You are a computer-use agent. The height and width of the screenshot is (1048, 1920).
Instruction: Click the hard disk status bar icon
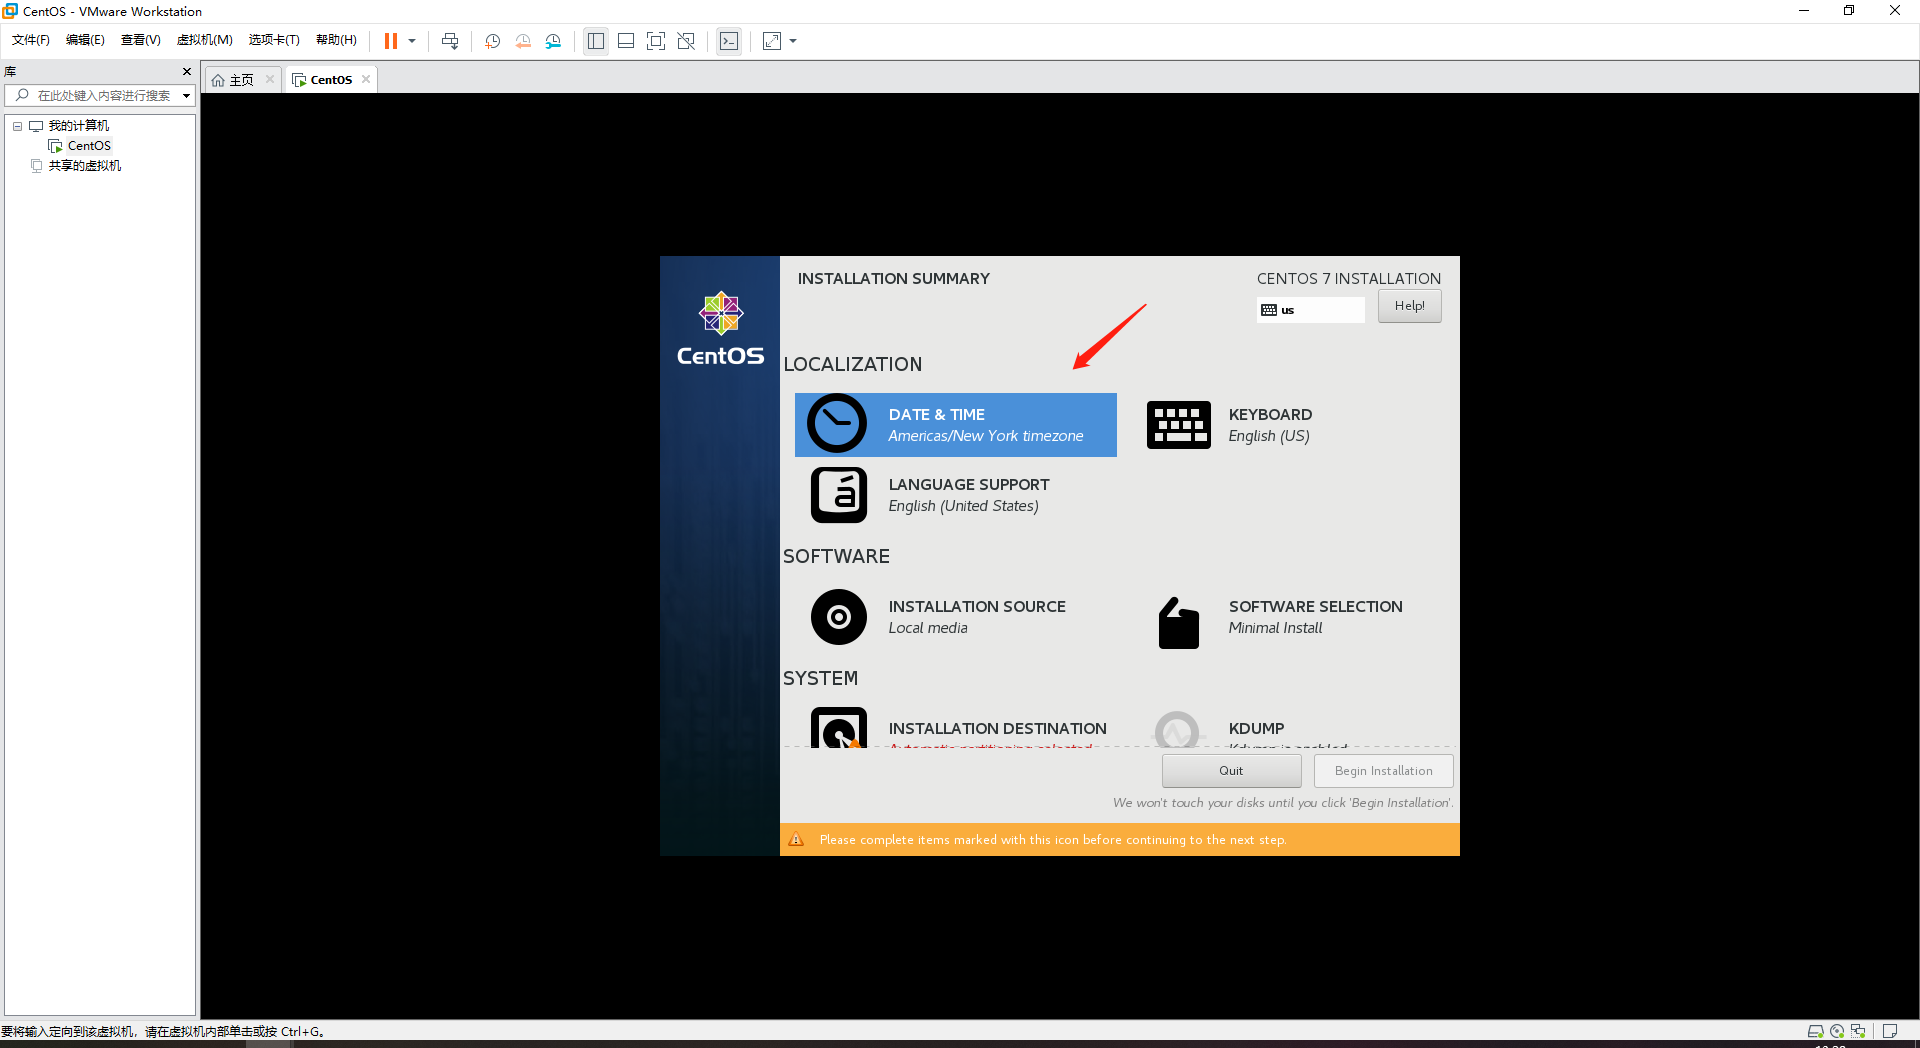[1815, 1031]
